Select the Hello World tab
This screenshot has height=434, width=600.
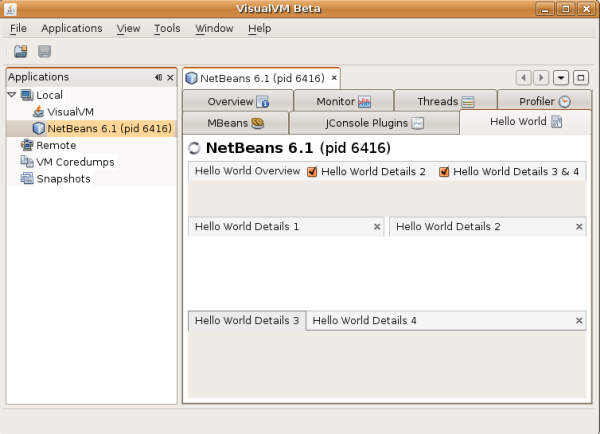[525, 122]
